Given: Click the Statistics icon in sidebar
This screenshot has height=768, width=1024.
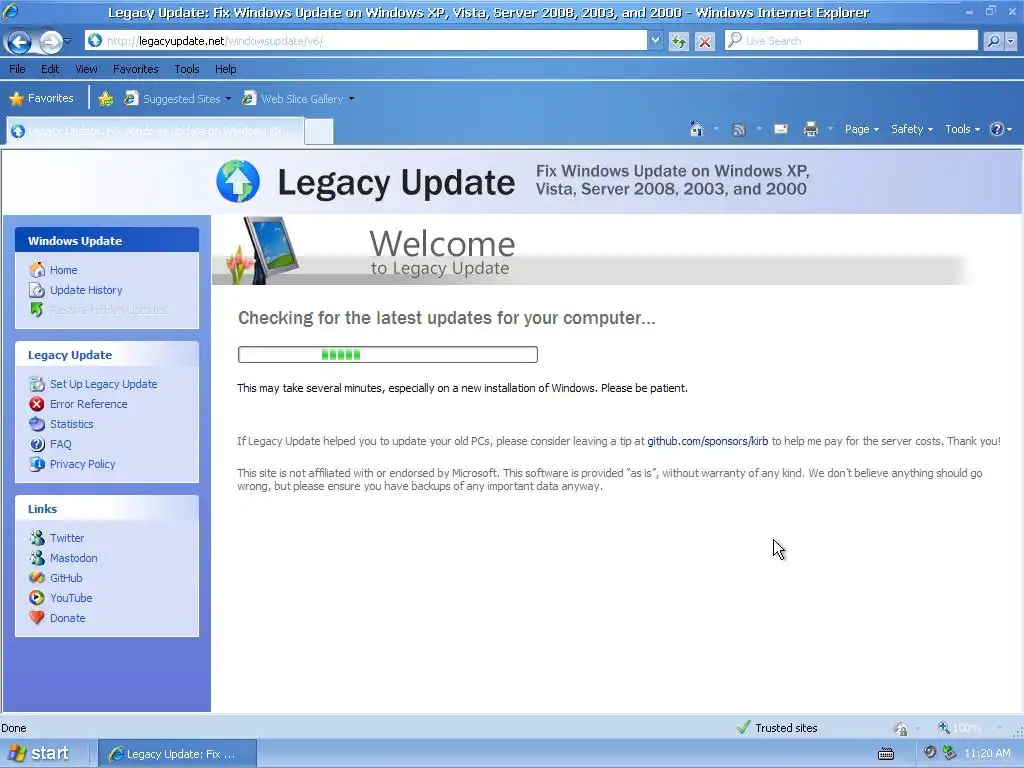Looking at the screenshot, I should (37, 424).
